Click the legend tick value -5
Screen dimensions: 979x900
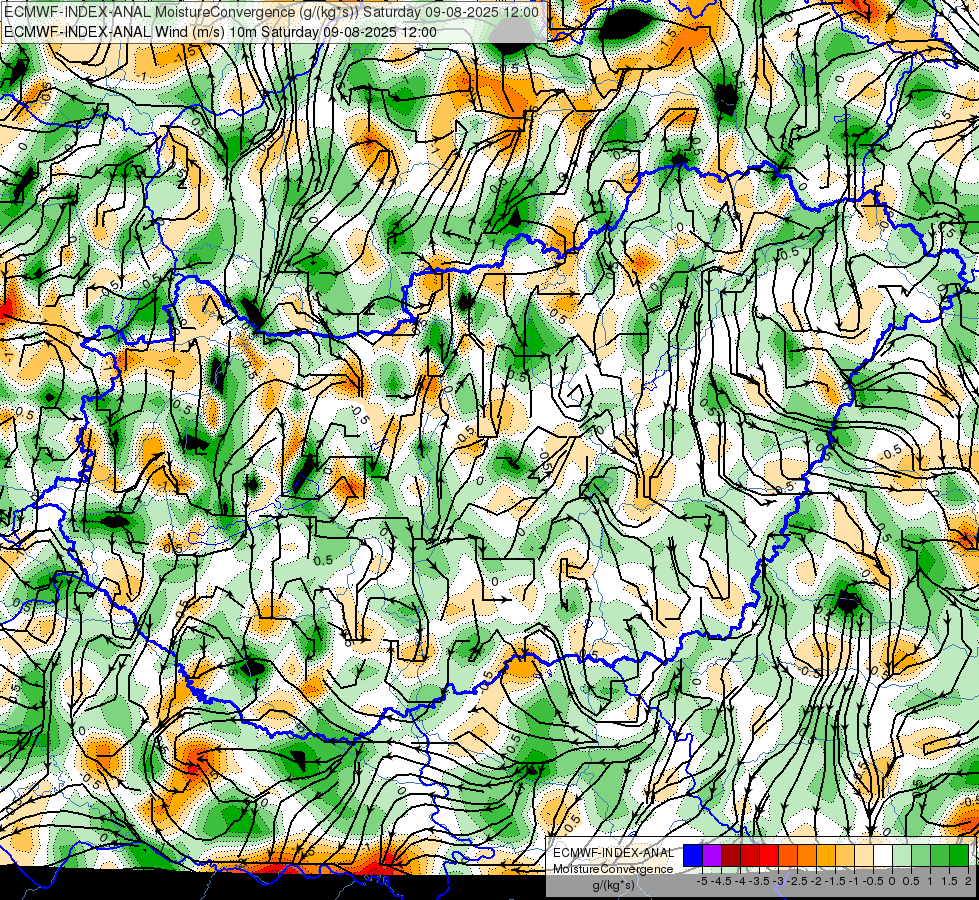[x=702, y=881]
